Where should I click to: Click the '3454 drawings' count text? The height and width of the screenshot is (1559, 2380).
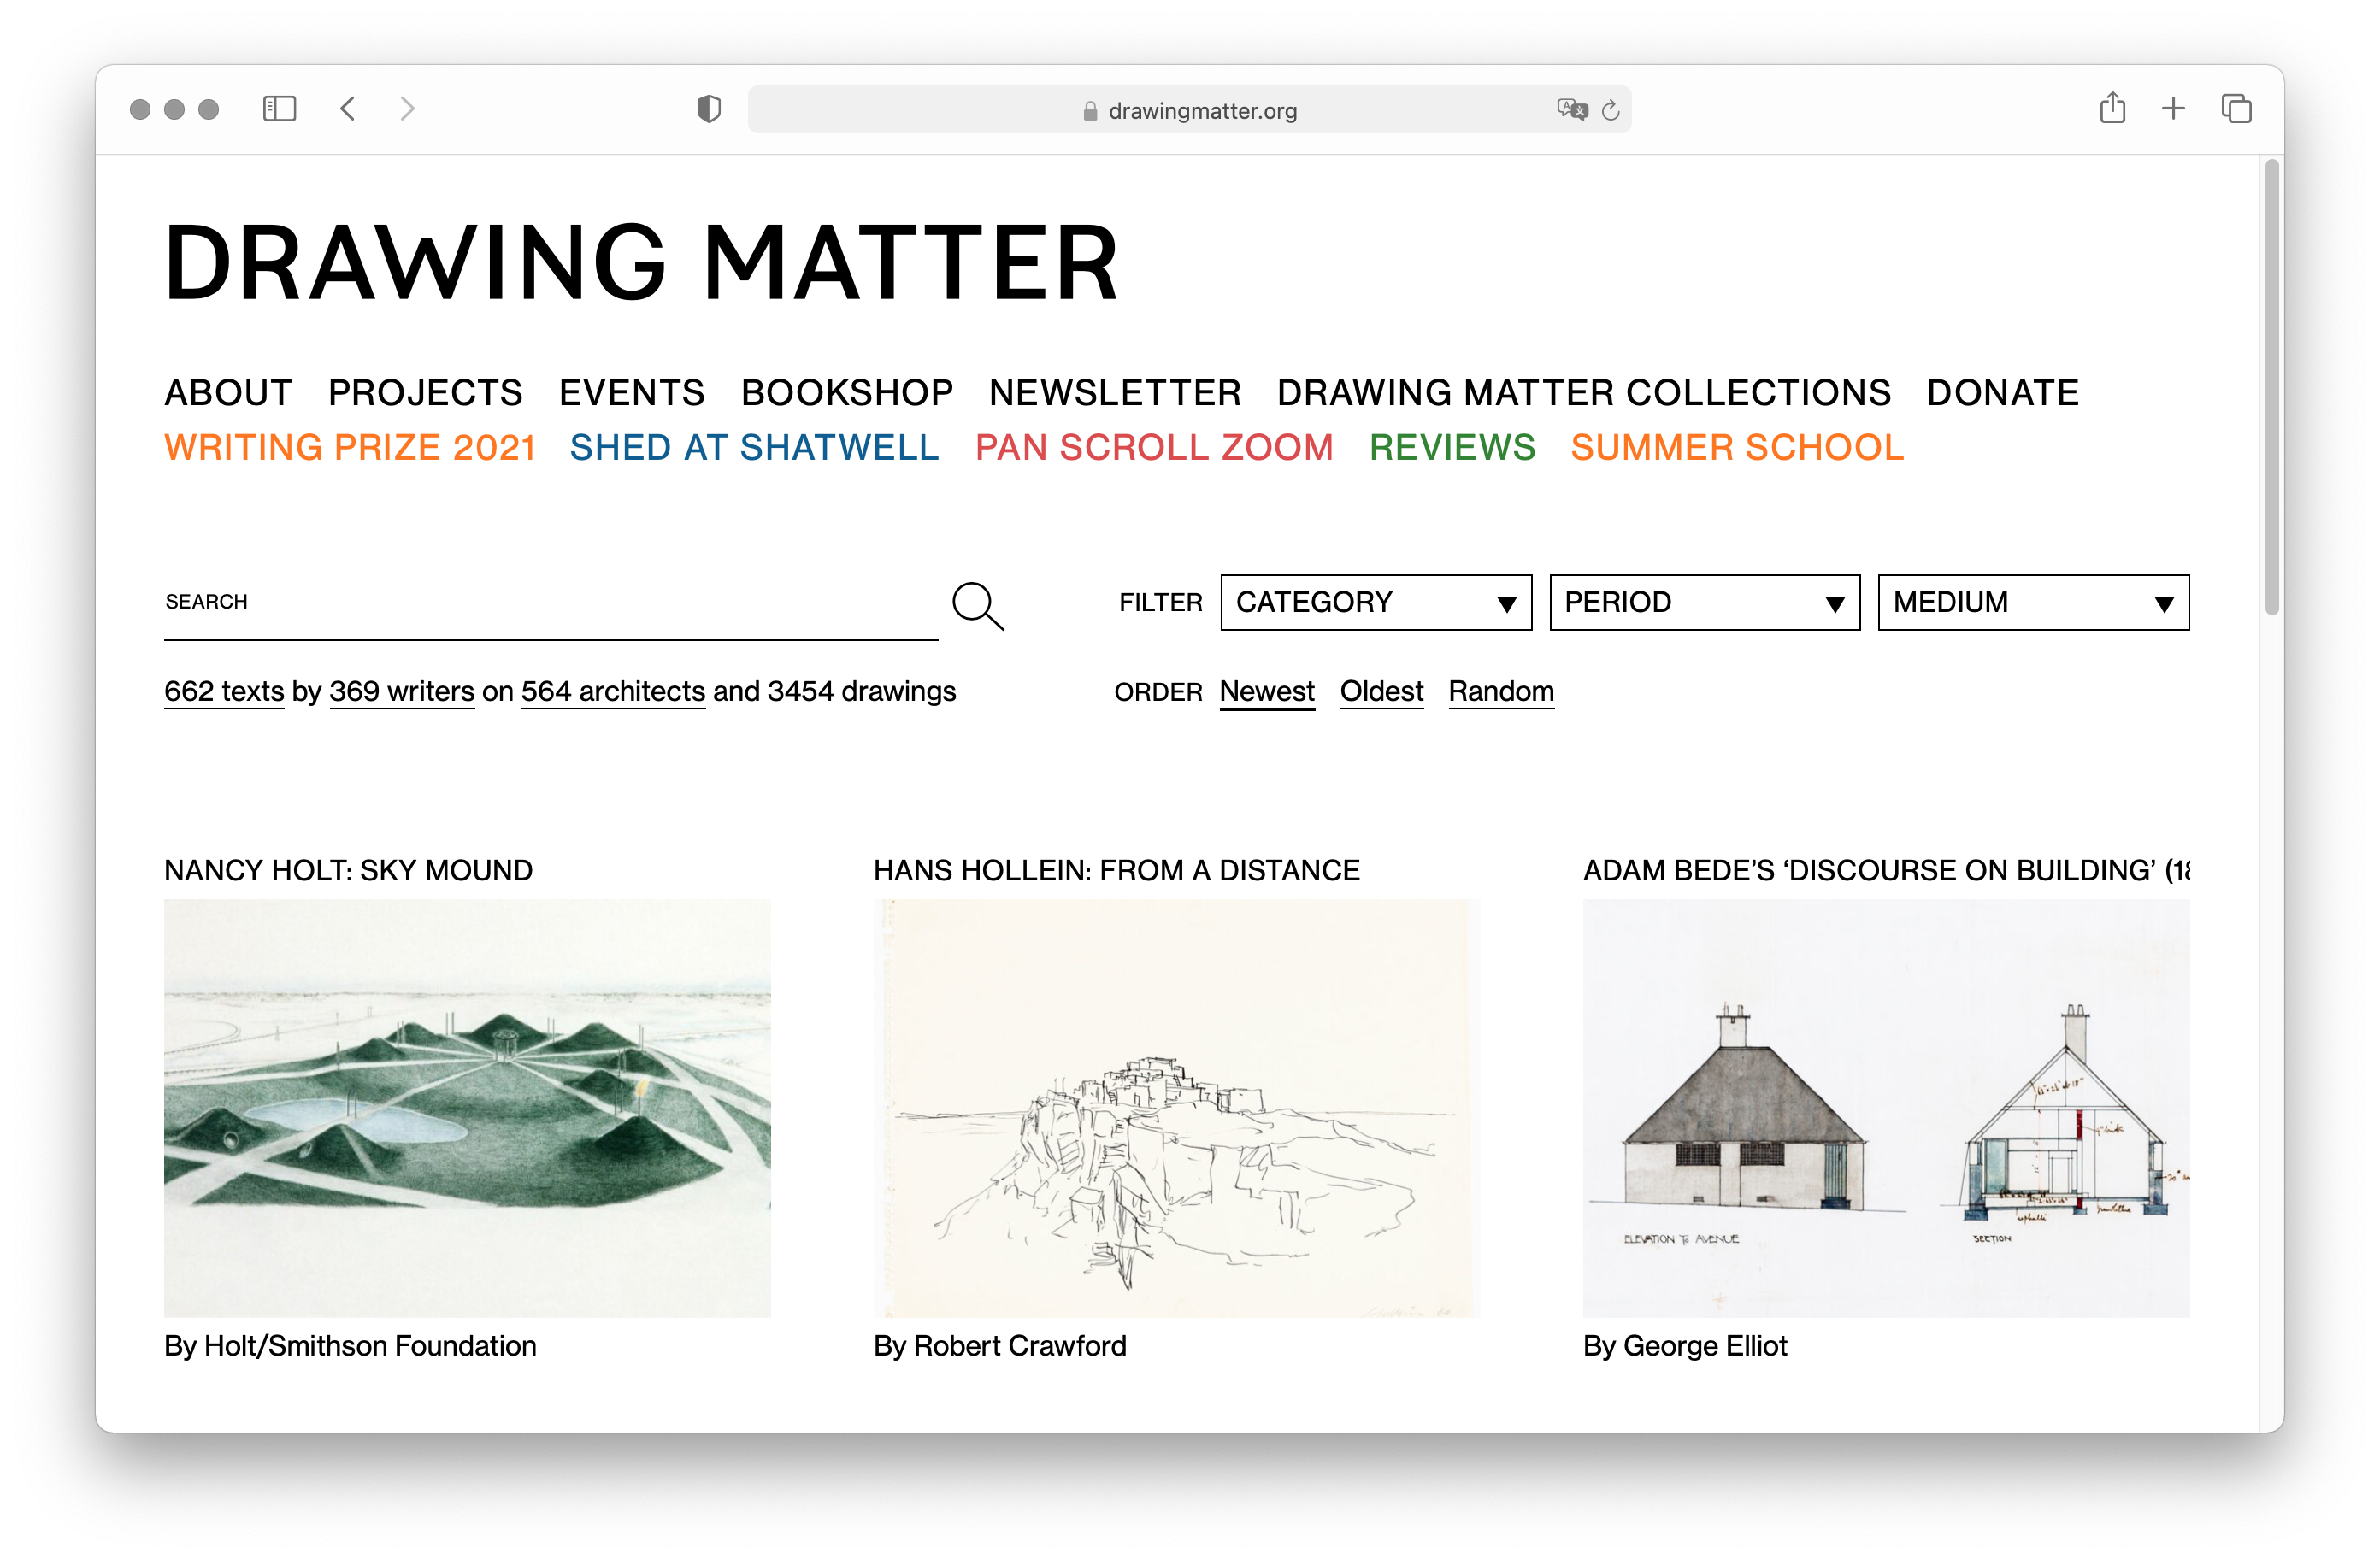point(862,691)
